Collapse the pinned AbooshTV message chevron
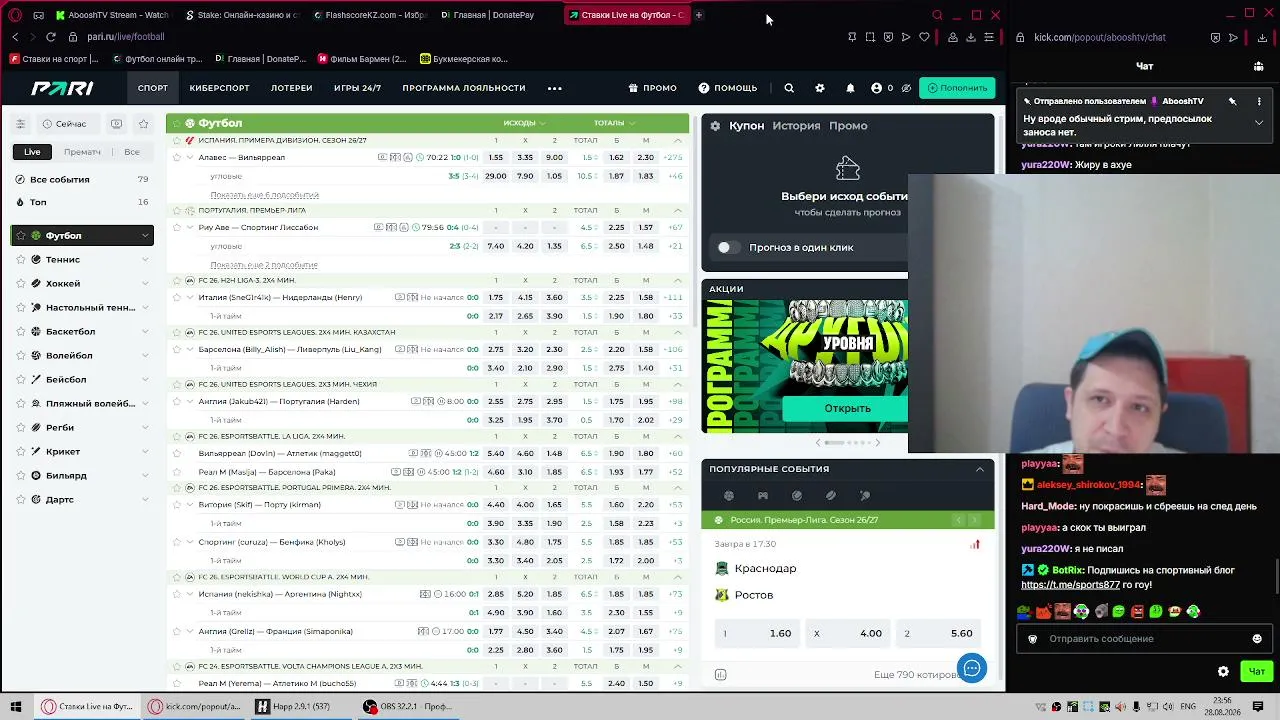Screen dimensions: 1280x720 [1259, 122]
